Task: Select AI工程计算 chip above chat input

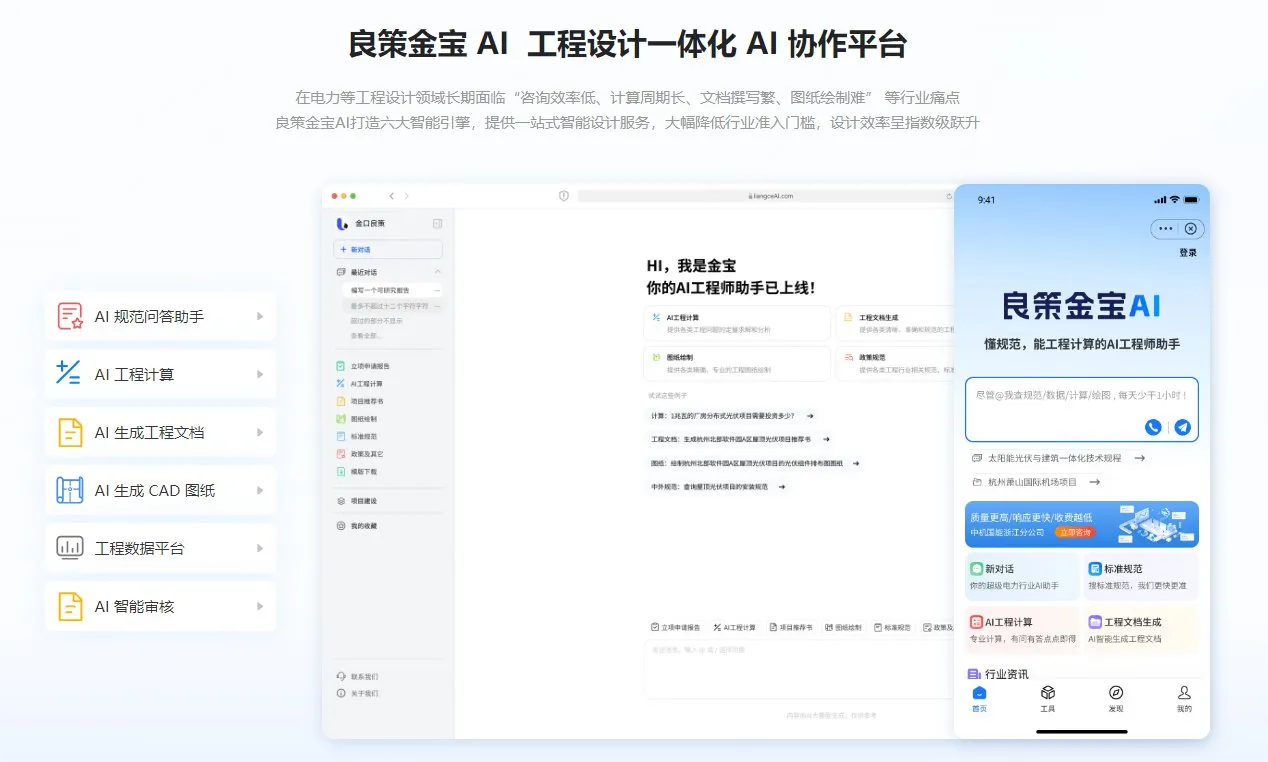Action: point(734,628)
